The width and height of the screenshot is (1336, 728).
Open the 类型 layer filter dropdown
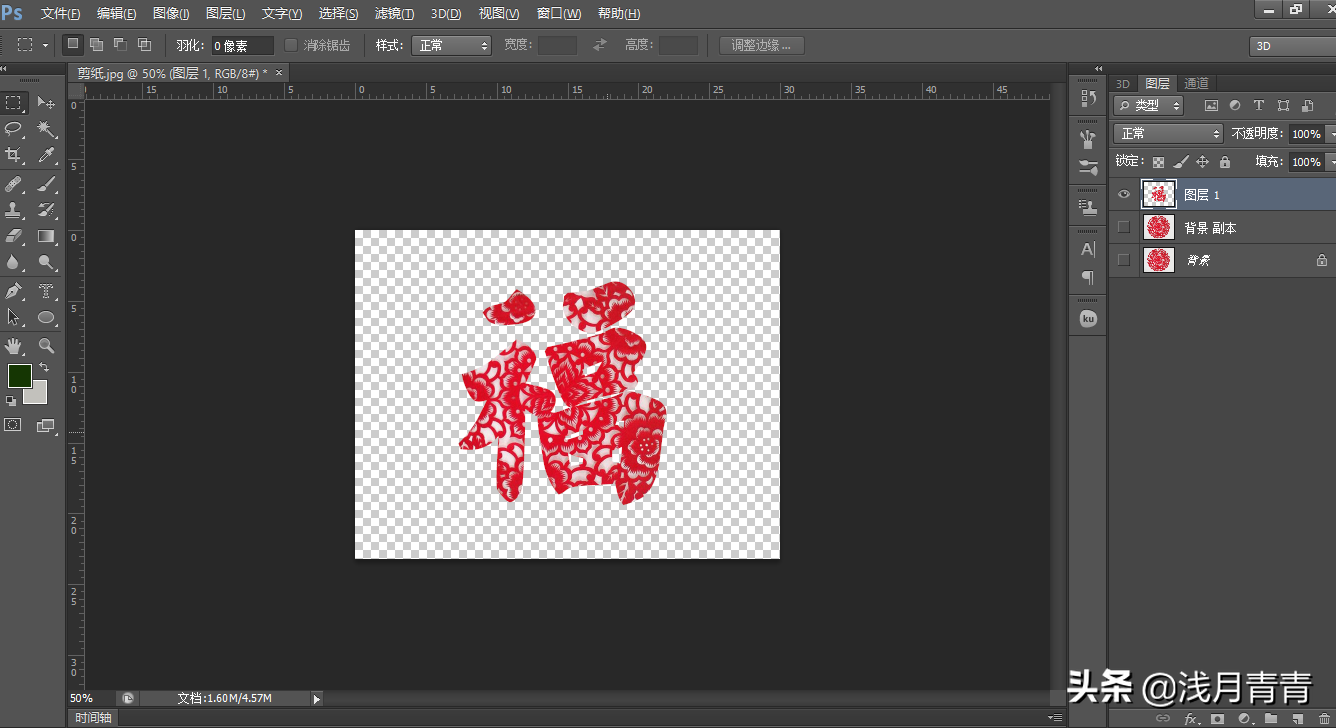1149,105
